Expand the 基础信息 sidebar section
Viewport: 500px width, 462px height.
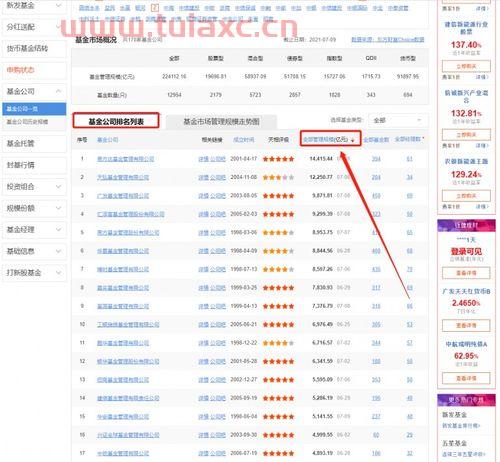point(58,251)
